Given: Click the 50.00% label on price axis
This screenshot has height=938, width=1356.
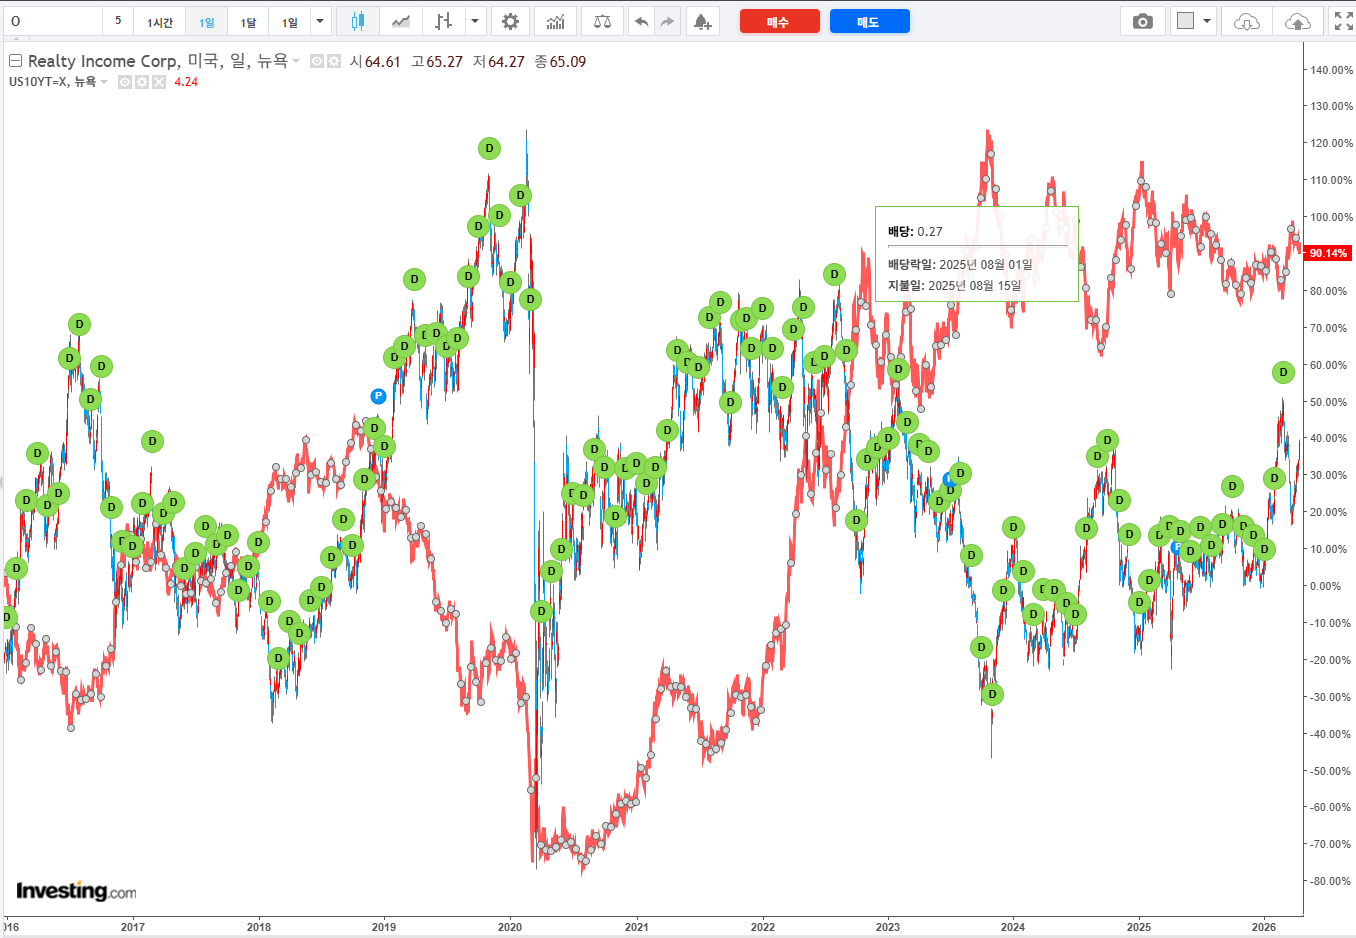Looking at the screenshot, I should click(1329, 402).
